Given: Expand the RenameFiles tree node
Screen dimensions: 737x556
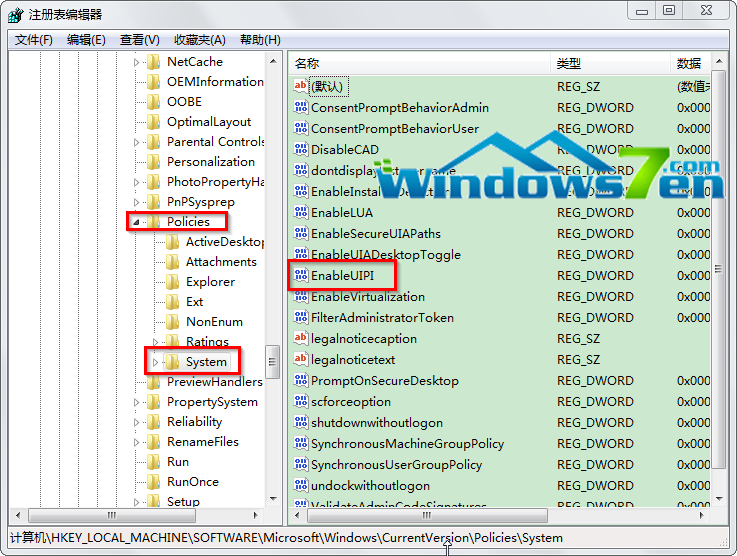Looking at the screenshot, I should click(136, 442).
